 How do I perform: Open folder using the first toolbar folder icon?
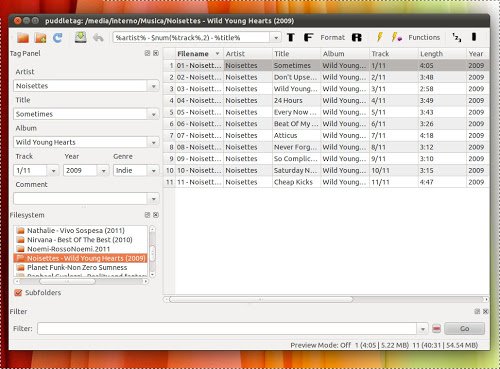coord(23,38)
